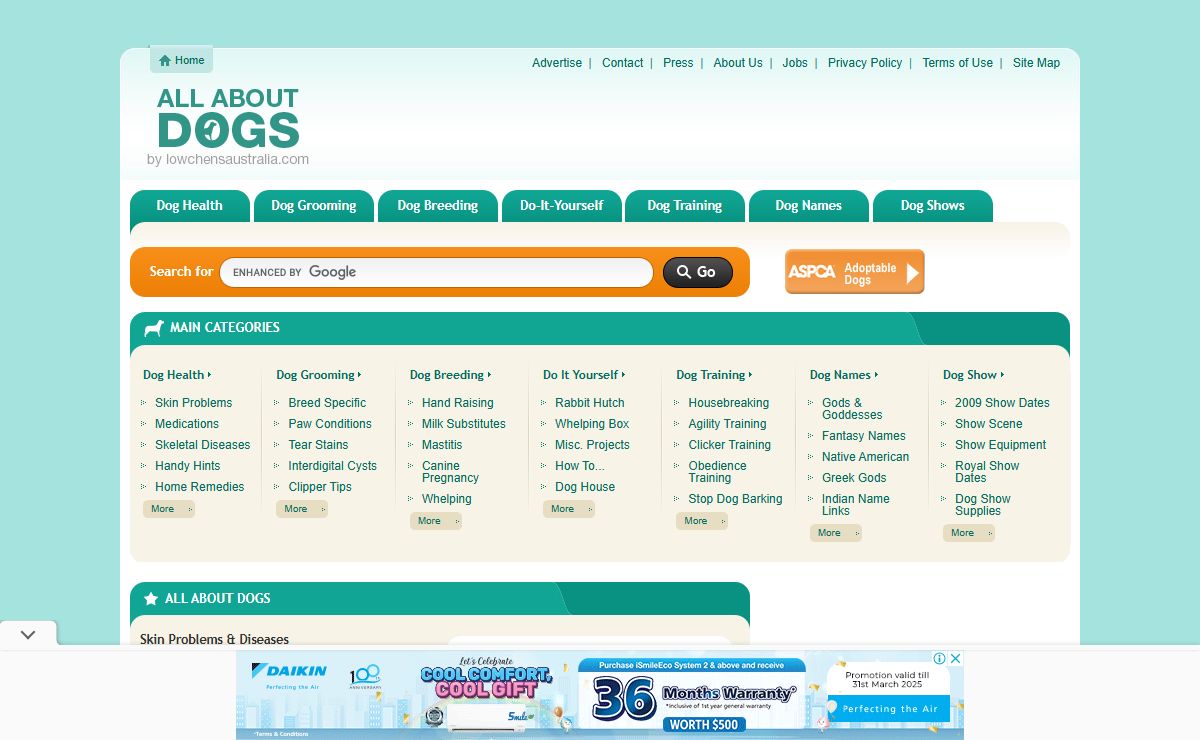This screenshot has height=740, width=1200.
Task: Open the Interdigital Cysts link
Action: [x=333, y=466]
